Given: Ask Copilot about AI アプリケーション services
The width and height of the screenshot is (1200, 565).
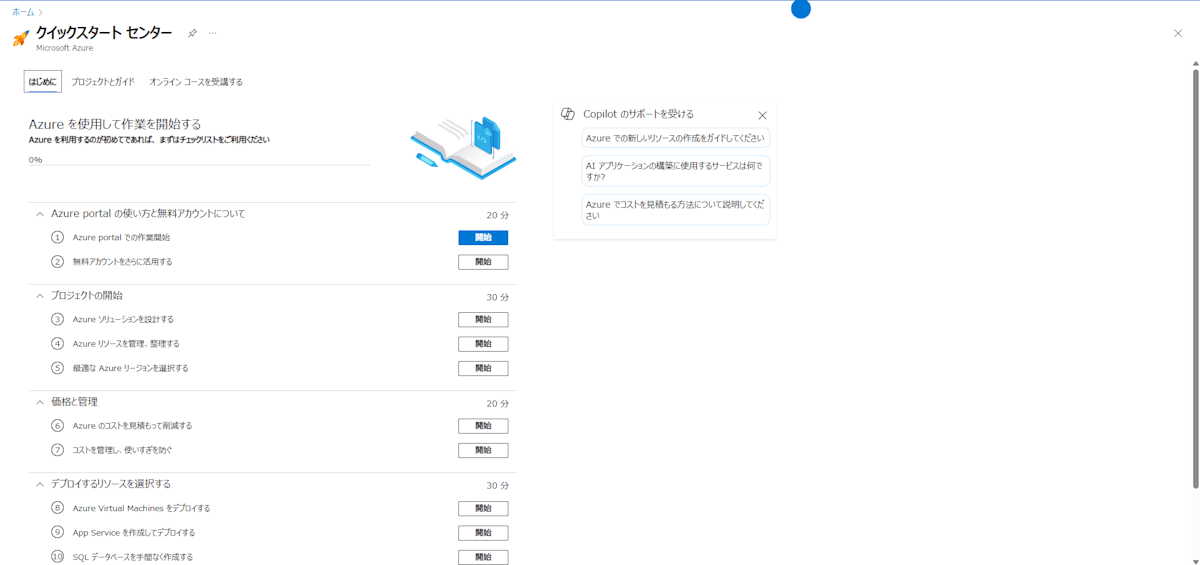Looking at the screenshot, I should click(x=676, y=170).
